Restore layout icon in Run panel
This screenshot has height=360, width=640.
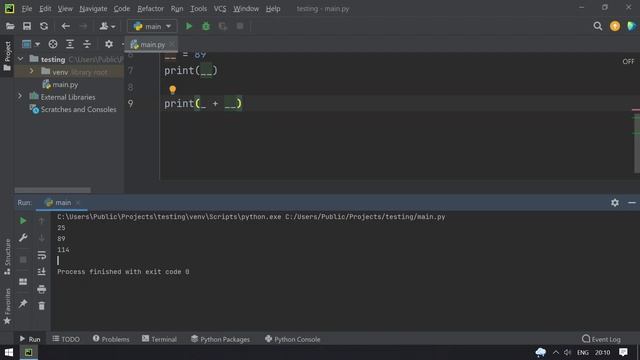(23, 282)
